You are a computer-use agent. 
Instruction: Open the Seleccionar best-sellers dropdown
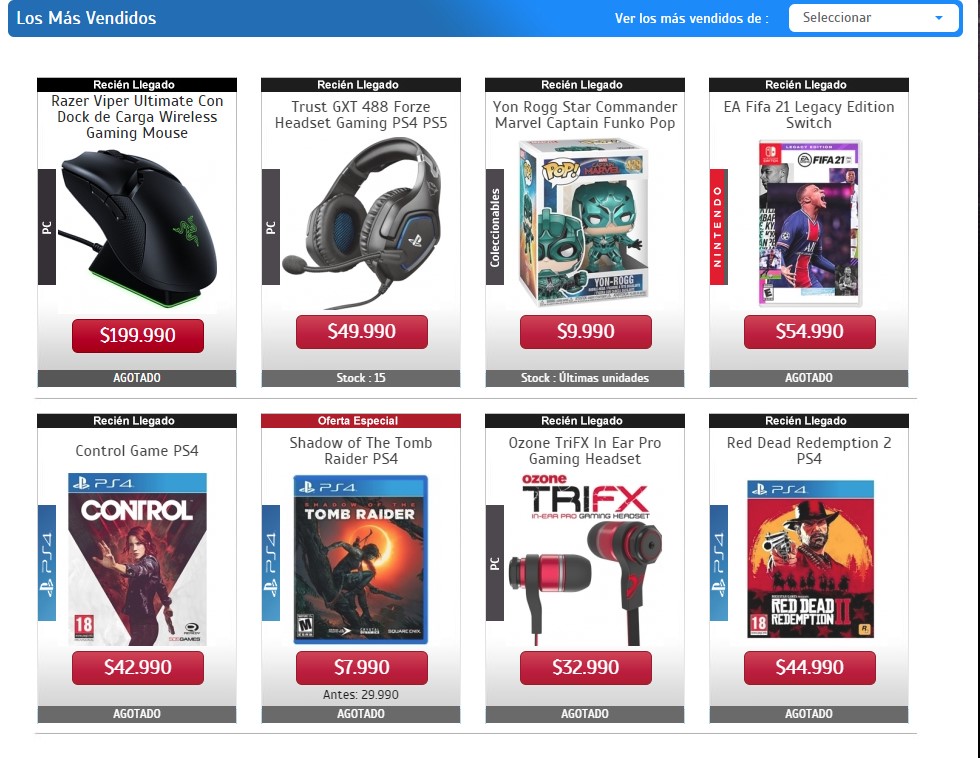click(x=873, y=18)
